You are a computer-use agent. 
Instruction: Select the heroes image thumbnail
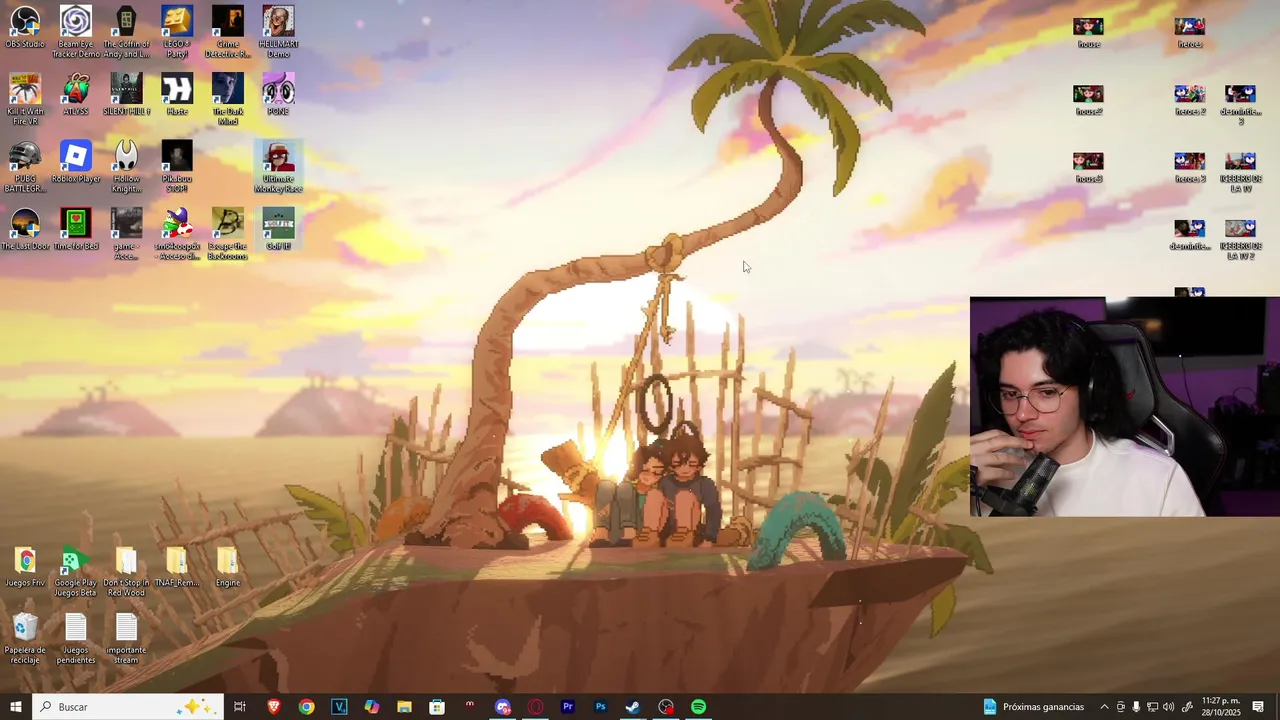(x=1189, y=33)
